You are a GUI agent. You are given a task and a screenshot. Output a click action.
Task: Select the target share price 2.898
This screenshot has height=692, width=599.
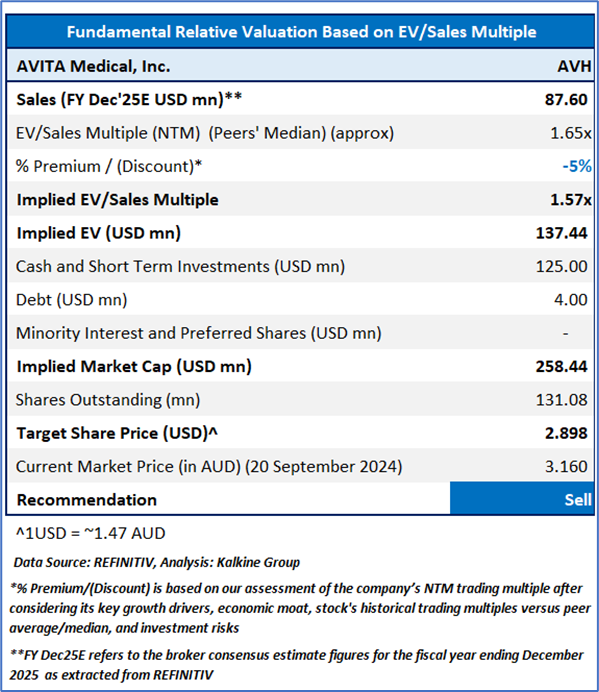pyautogui.click(x=566, y=433)
